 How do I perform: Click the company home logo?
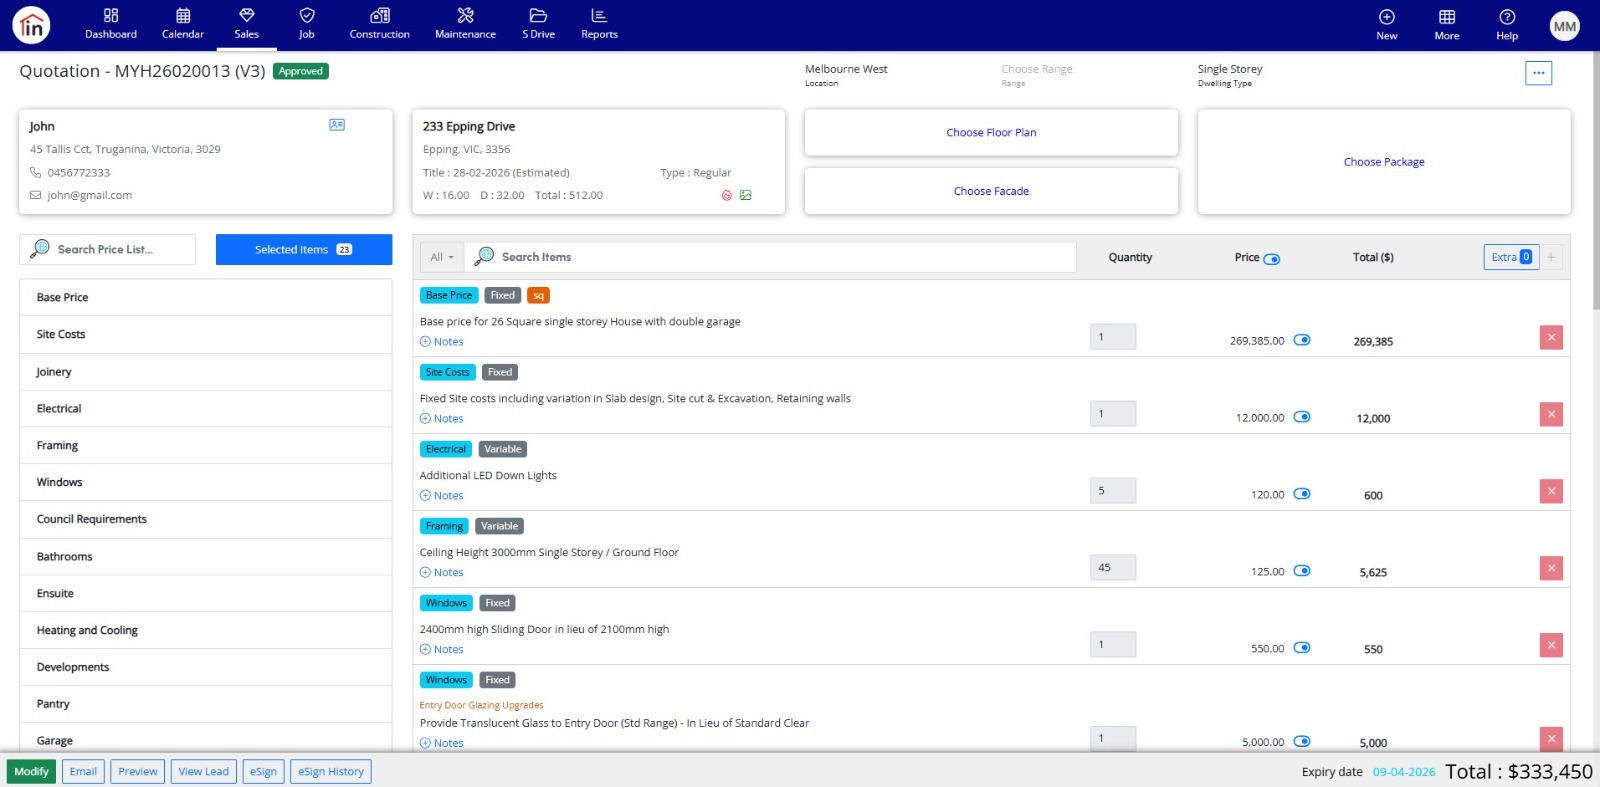pos(32,26)
